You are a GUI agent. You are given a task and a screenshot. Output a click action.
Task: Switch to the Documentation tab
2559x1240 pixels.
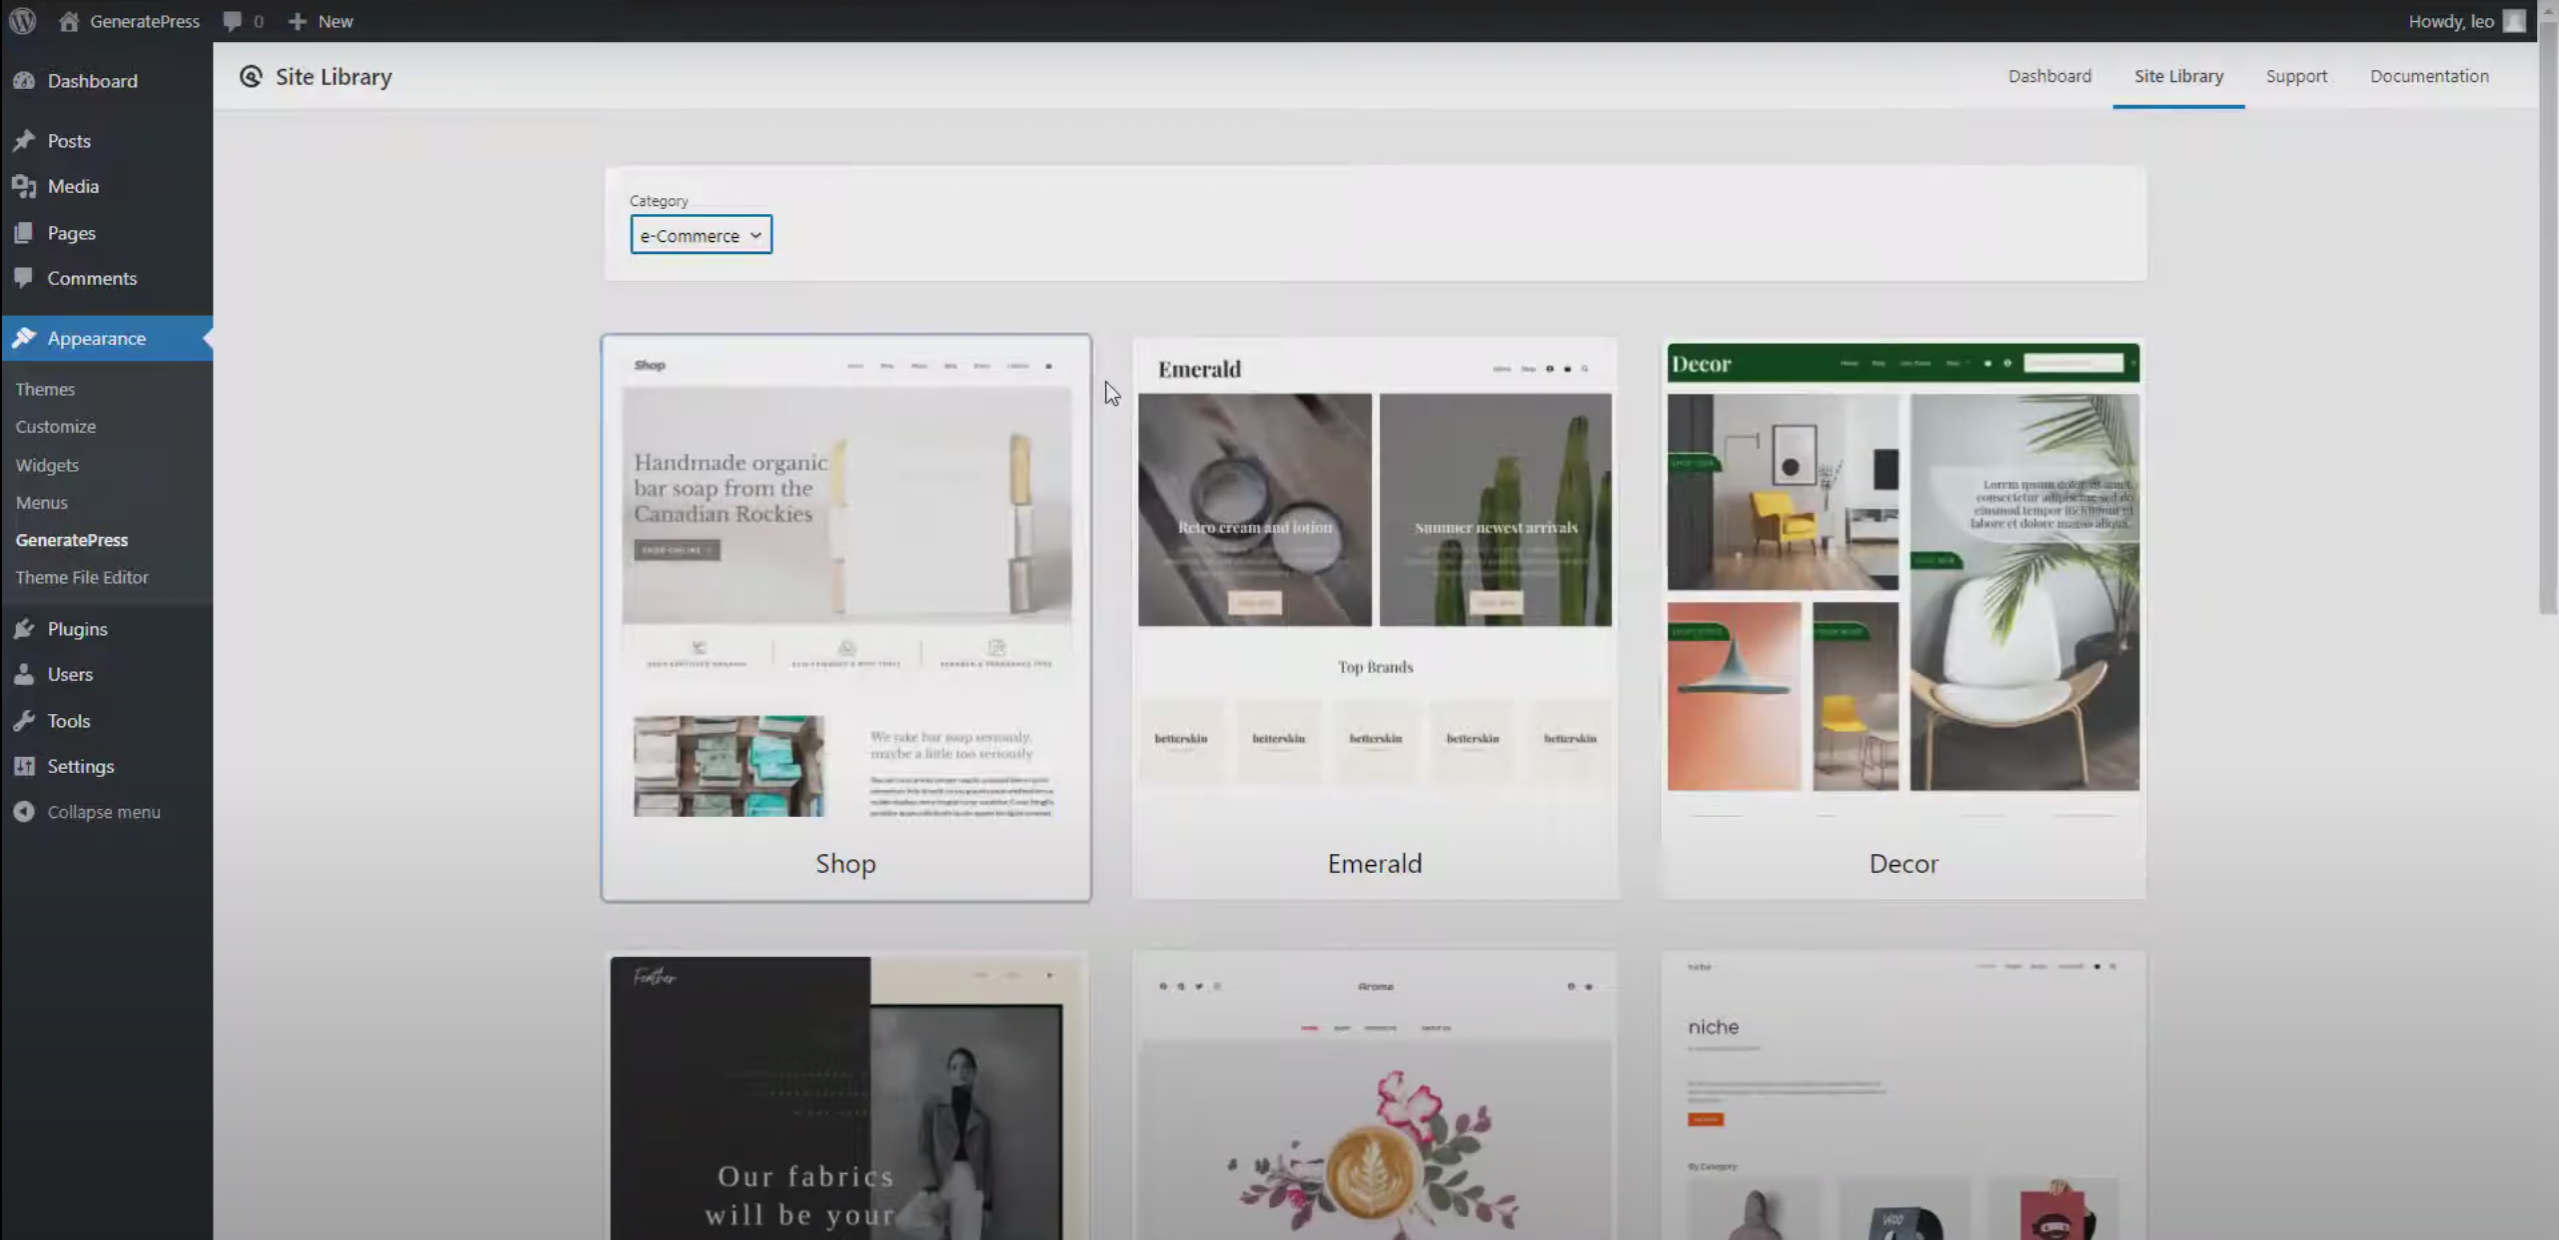click(2429, 76)
